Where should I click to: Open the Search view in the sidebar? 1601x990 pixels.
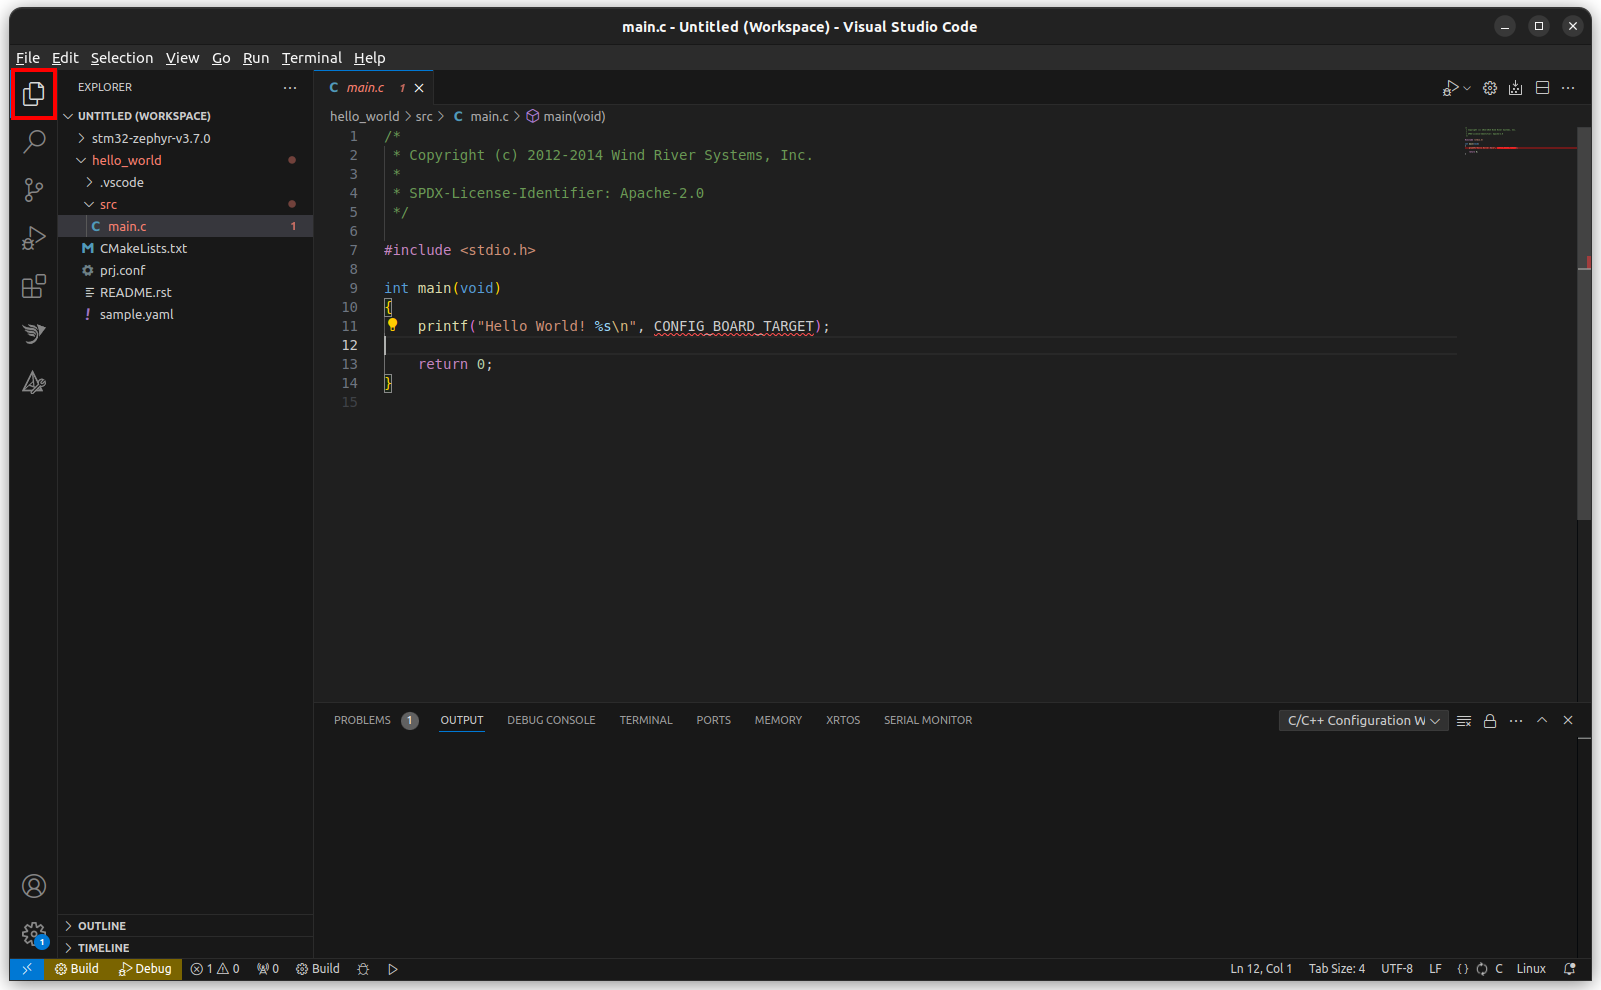tap(34, 141)
